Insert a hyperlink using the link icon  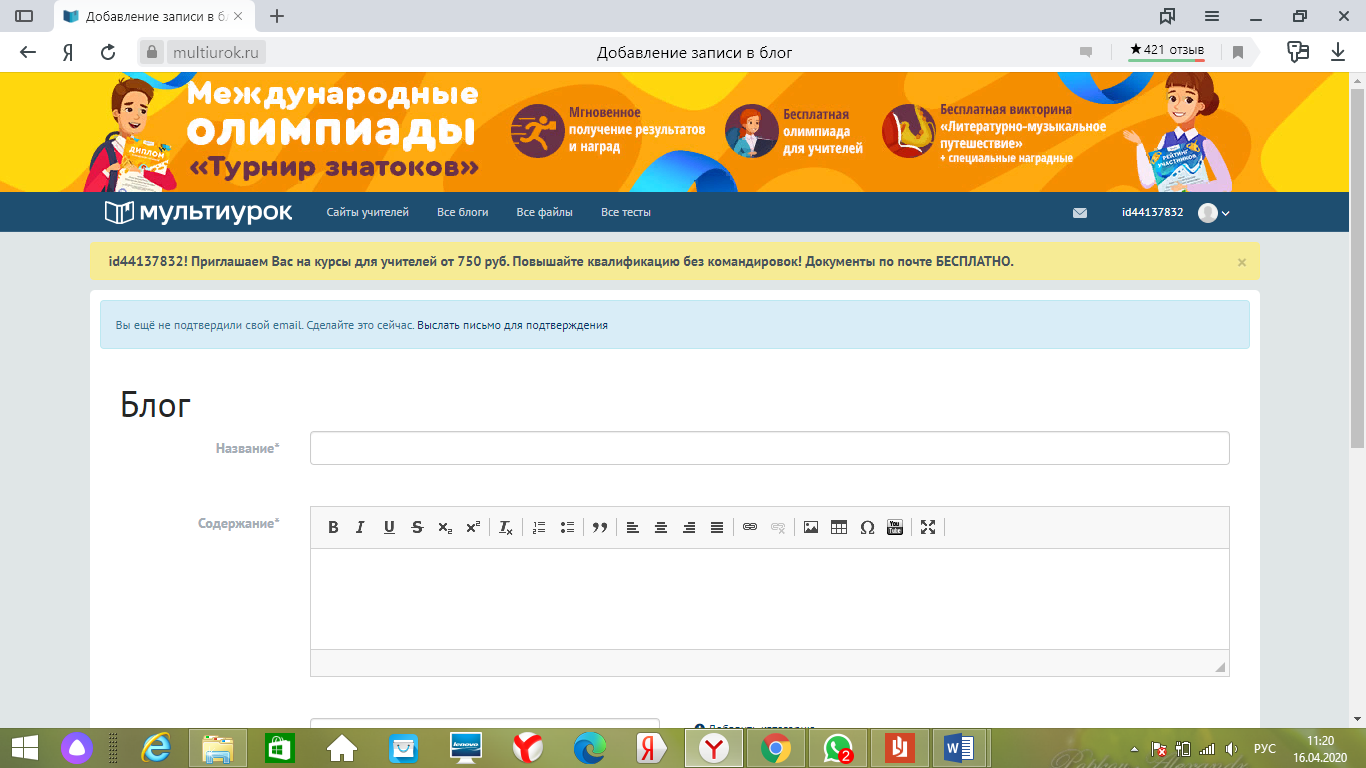coord(750,527)
